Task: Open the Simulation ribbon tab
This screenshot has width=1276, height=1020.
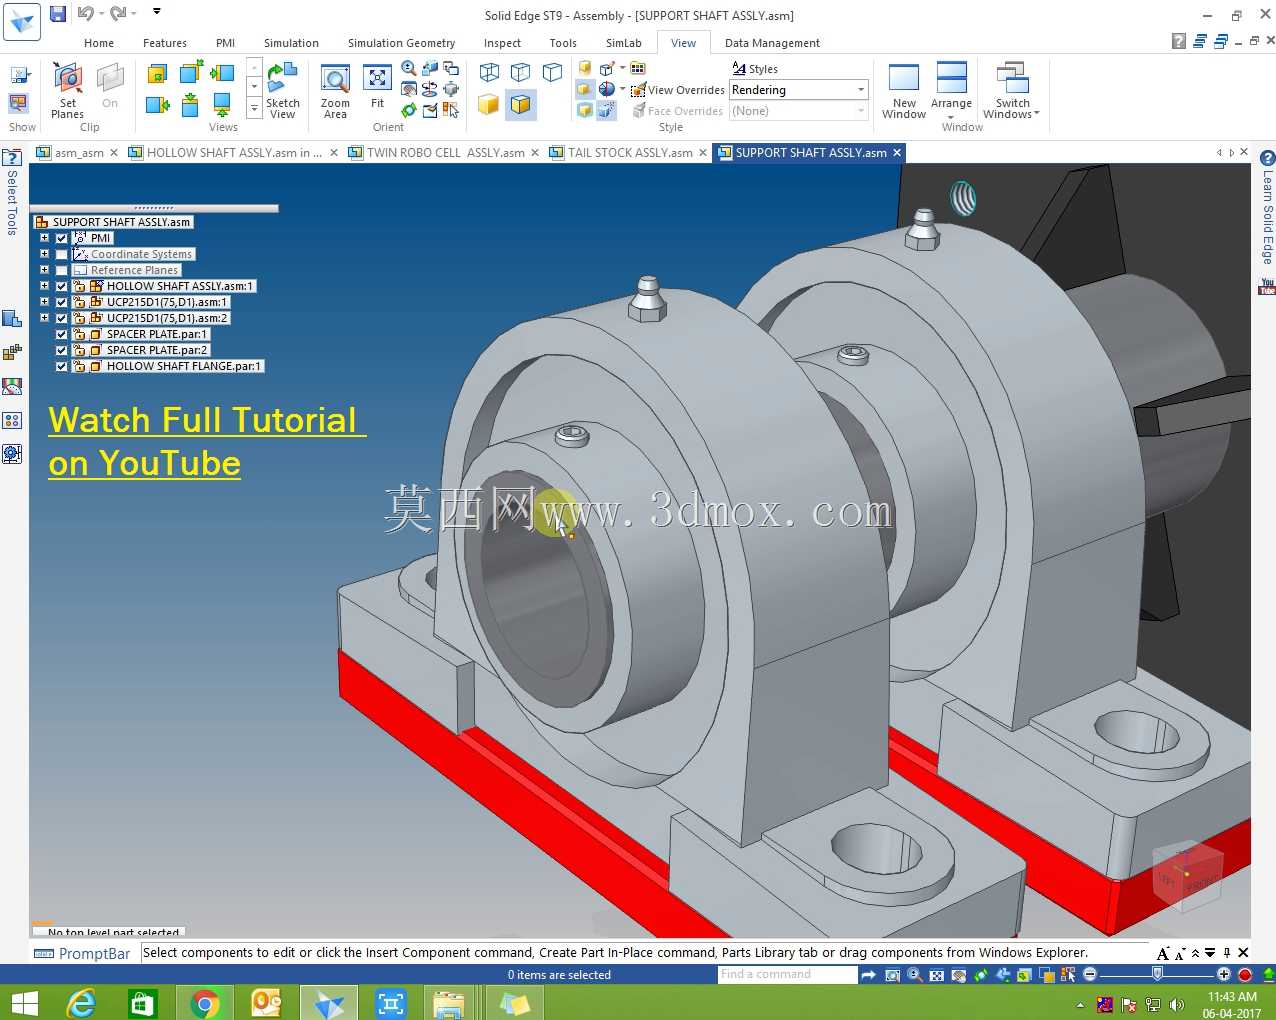Action: (291, 43)
